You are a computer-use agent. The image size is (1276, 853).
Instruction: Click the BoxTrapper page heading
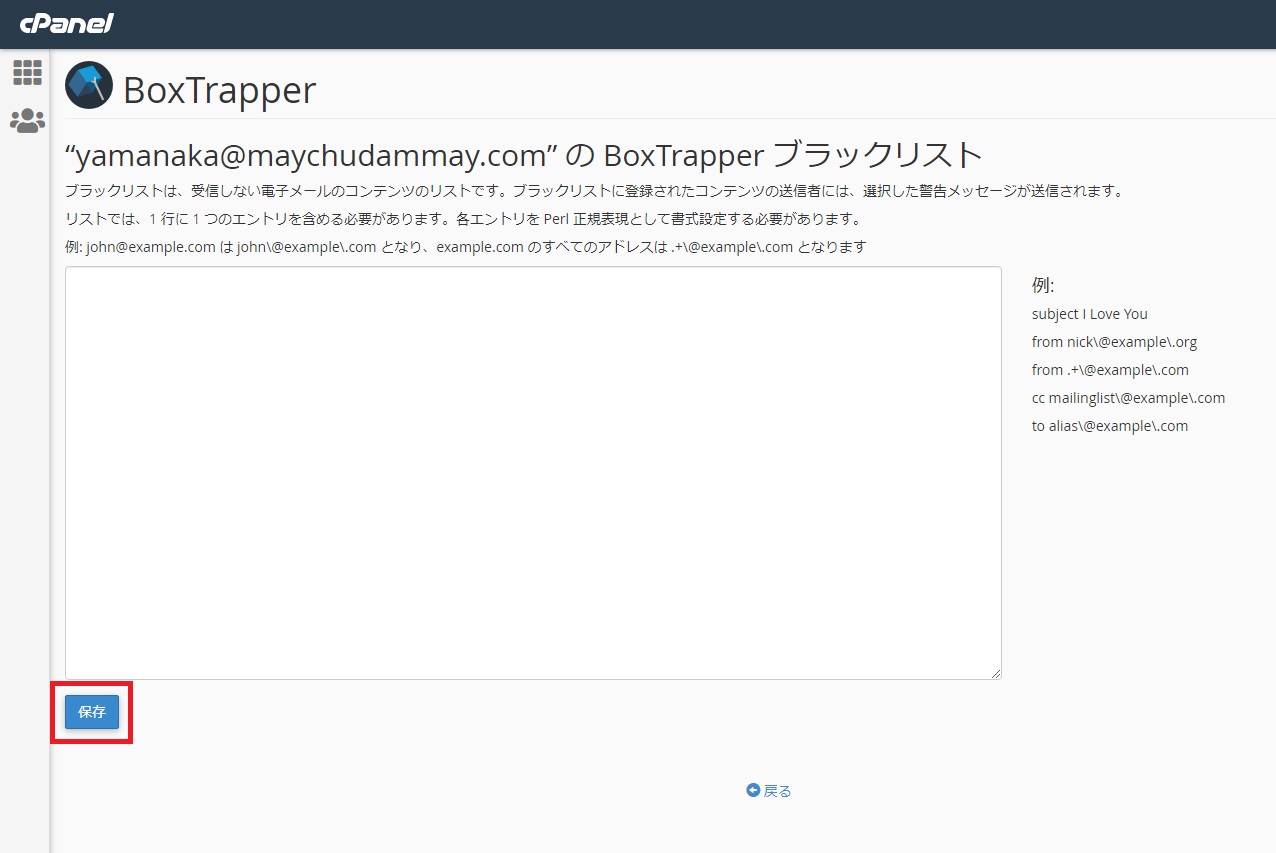tap(219, 90)
